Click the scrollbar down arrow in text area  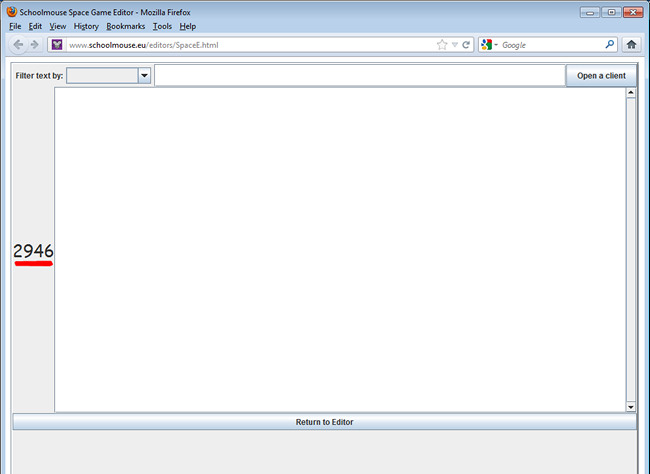pyautogui.click(x=630, y=407)
